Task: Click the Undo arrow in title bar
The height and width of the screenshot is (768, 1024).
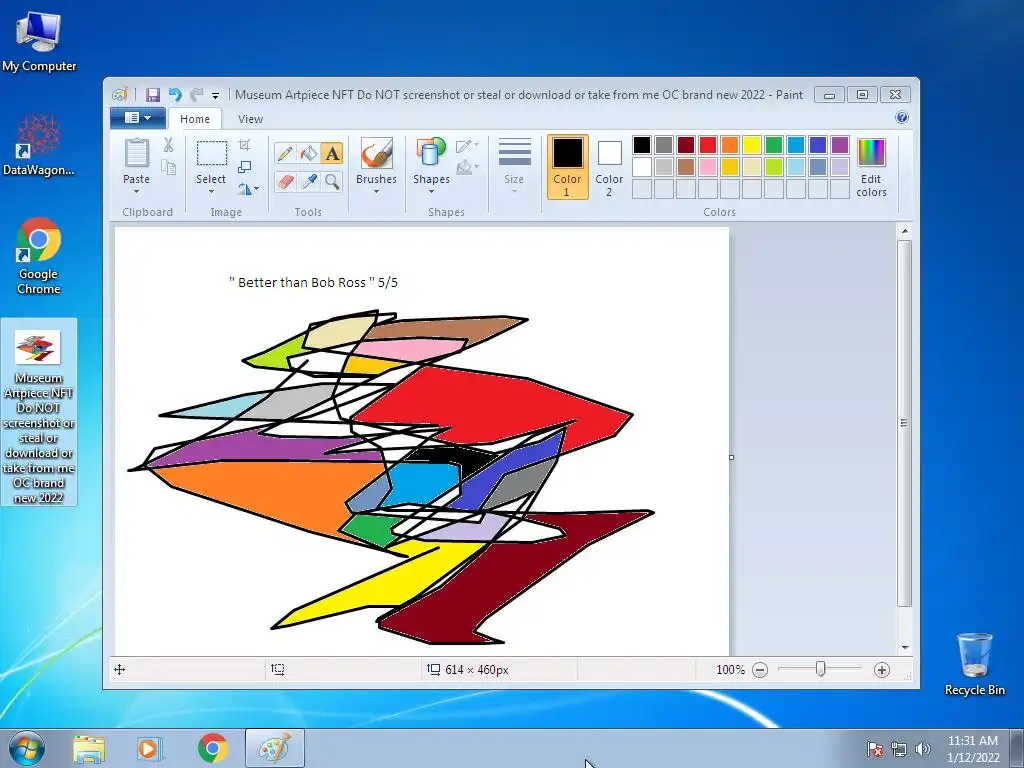Action: pyautogui.click(x=175, y=95)
